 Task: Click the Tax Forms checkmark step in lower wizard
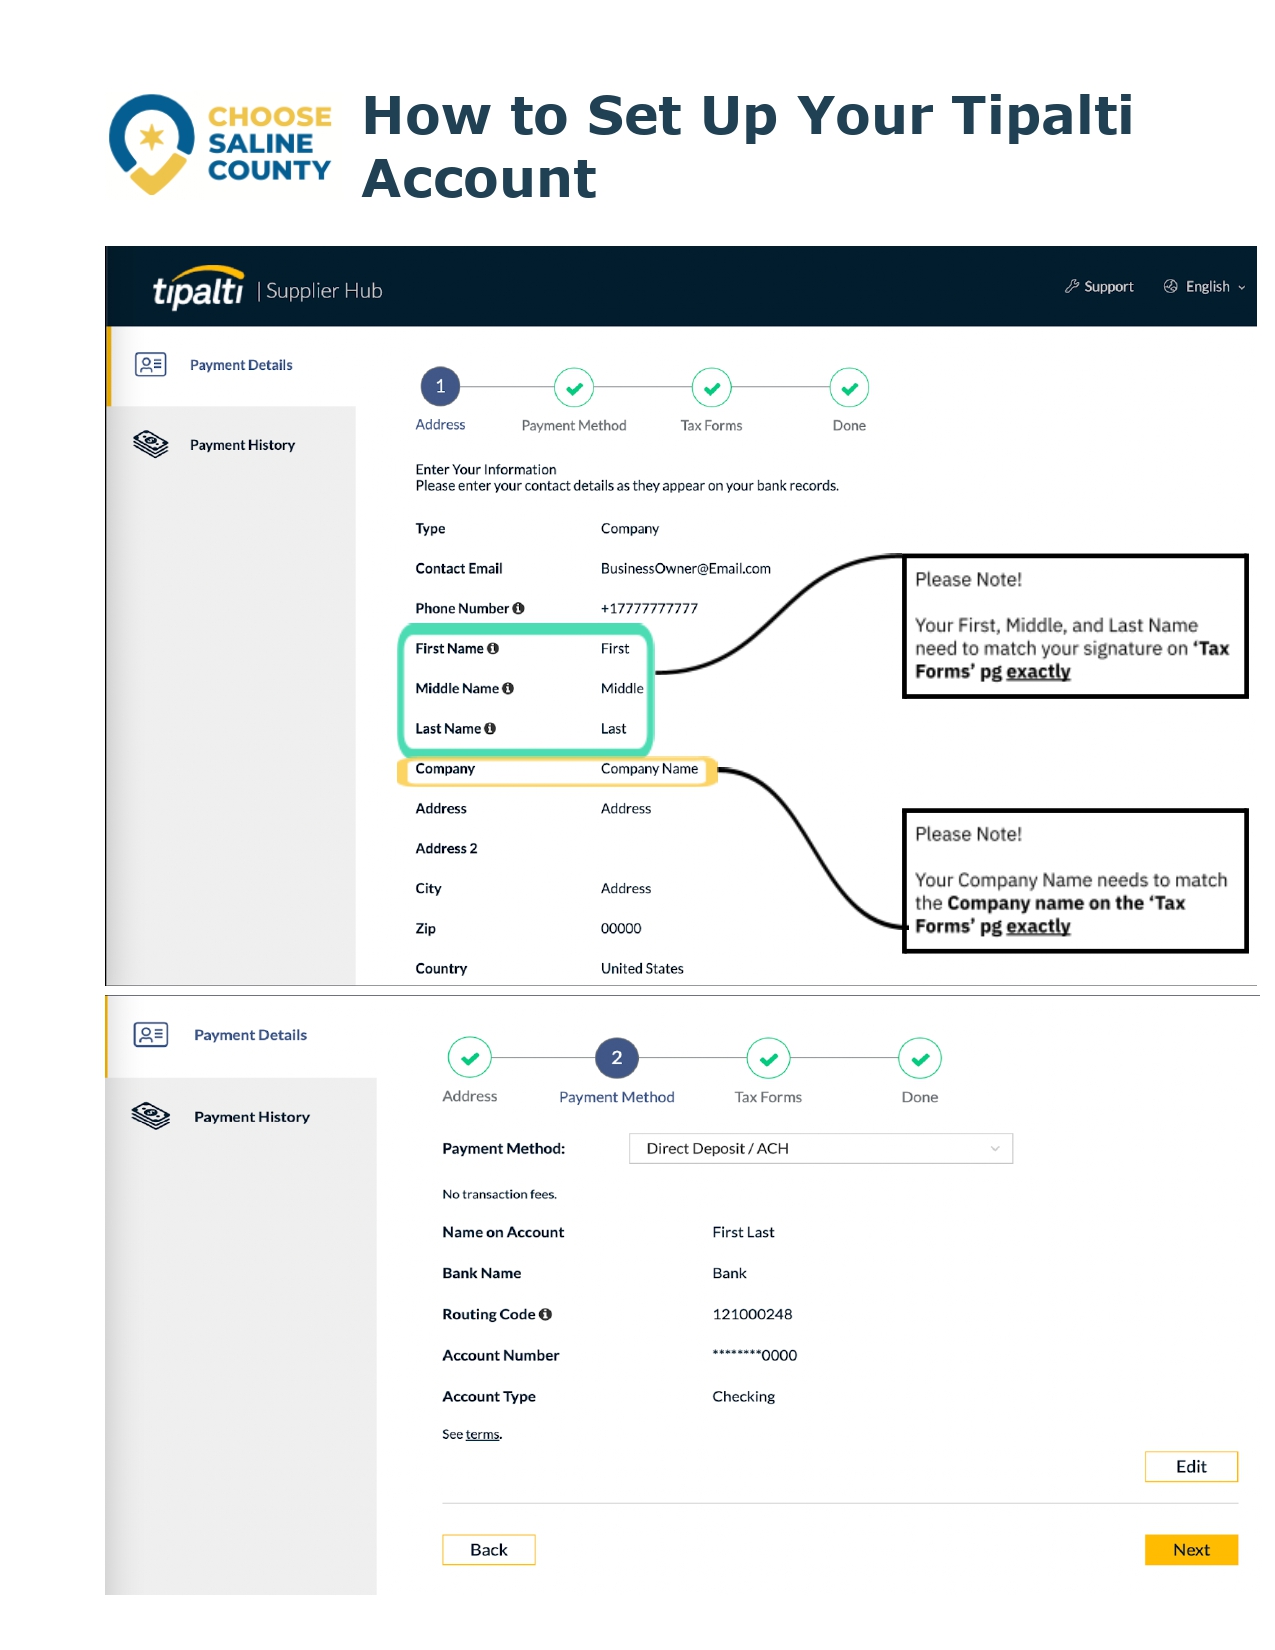point(768,1058)
